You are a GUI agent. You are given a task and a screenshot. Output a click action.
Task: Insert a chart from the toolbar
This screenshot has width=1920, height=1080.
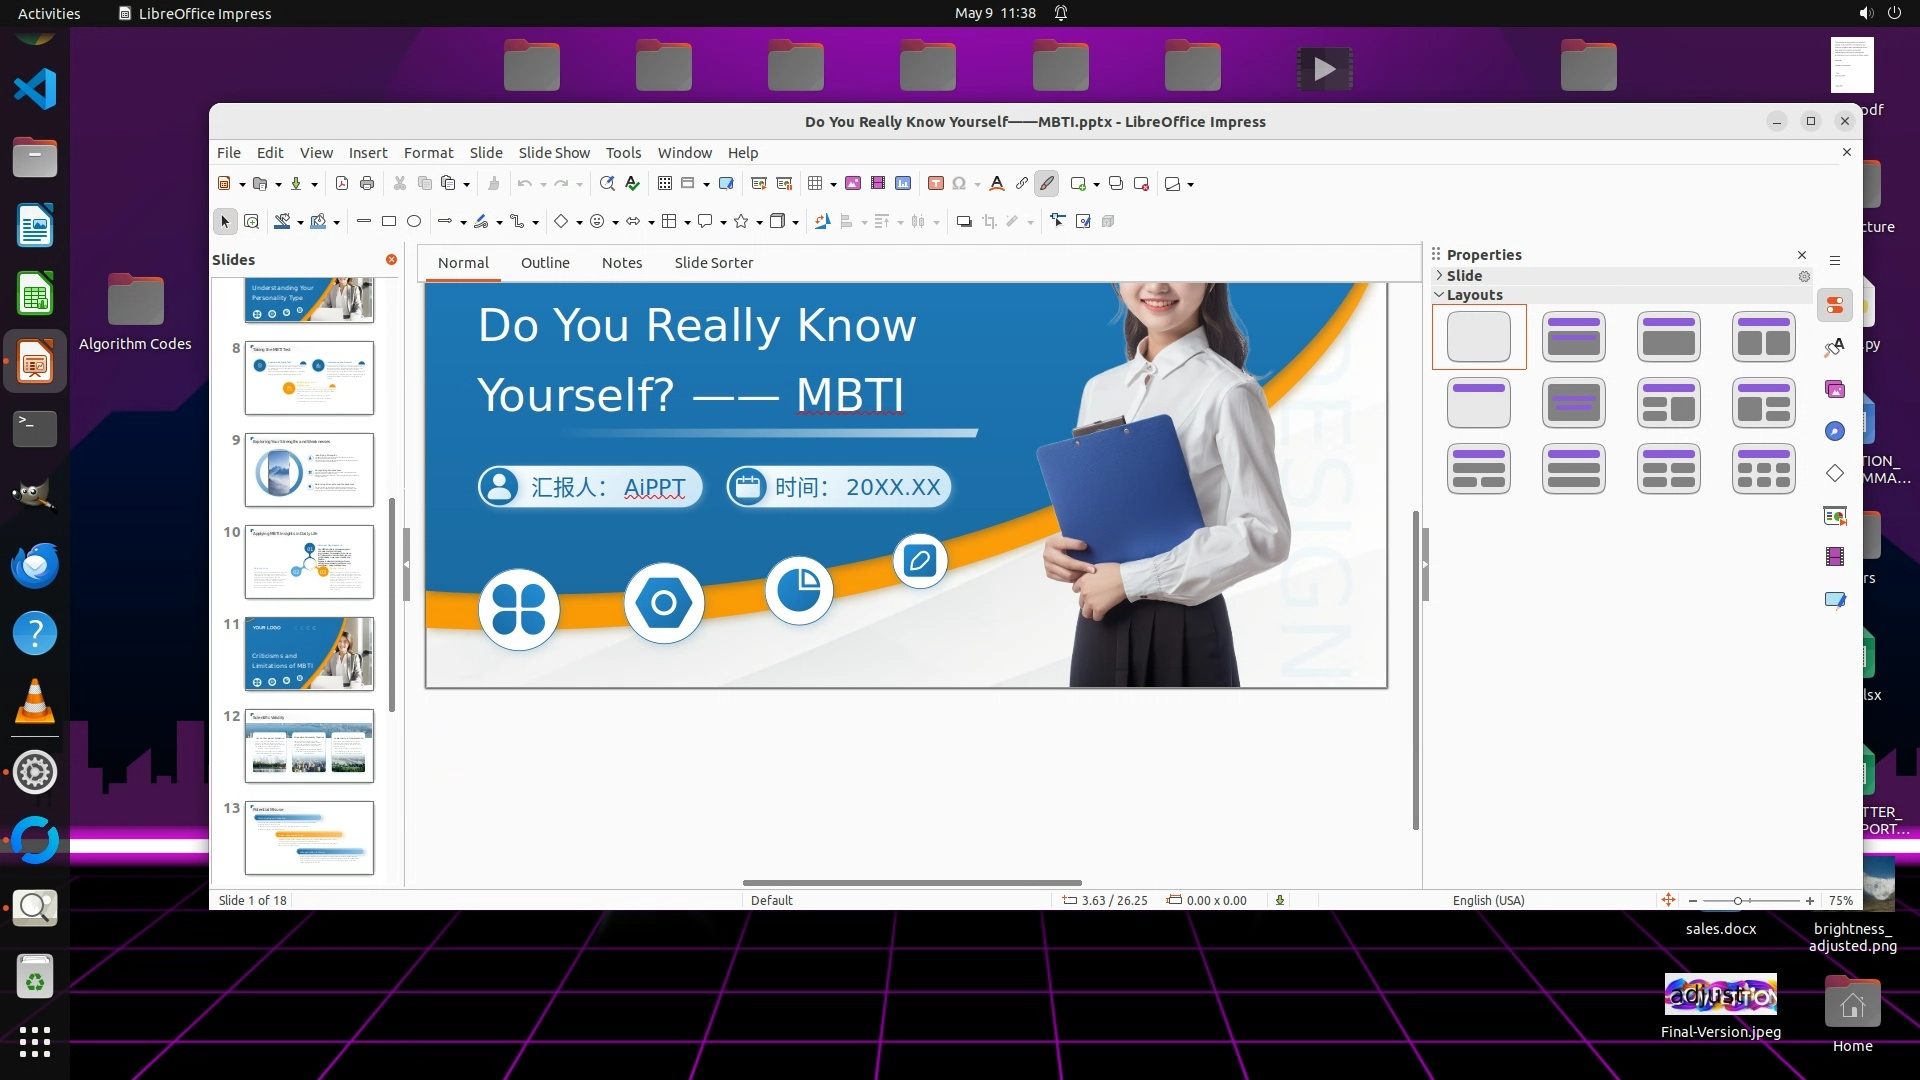point(903,184)
